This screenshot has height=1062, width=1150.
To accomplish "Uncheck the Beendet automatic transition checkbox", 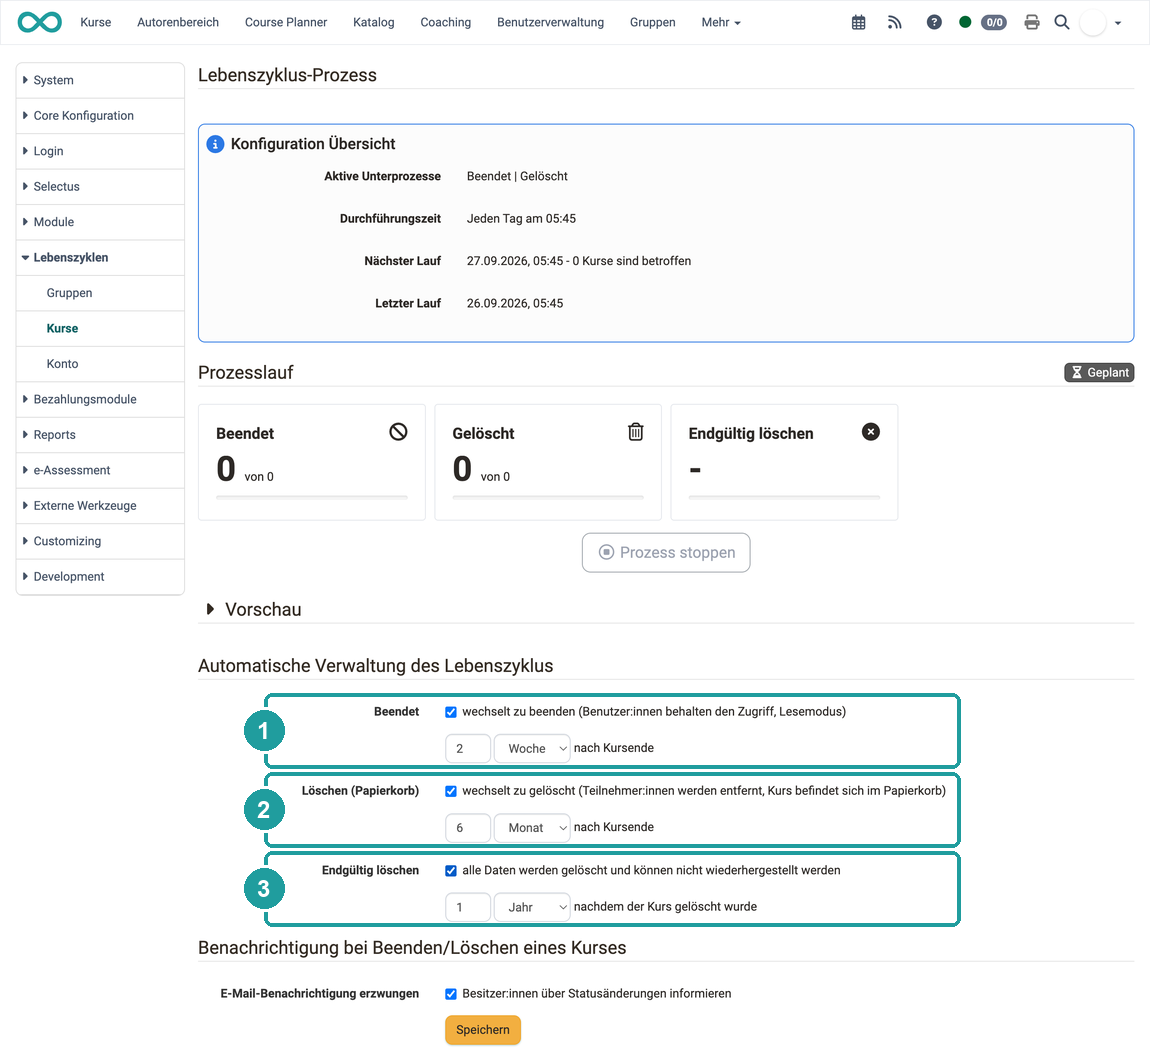I will tap(451, 712).
